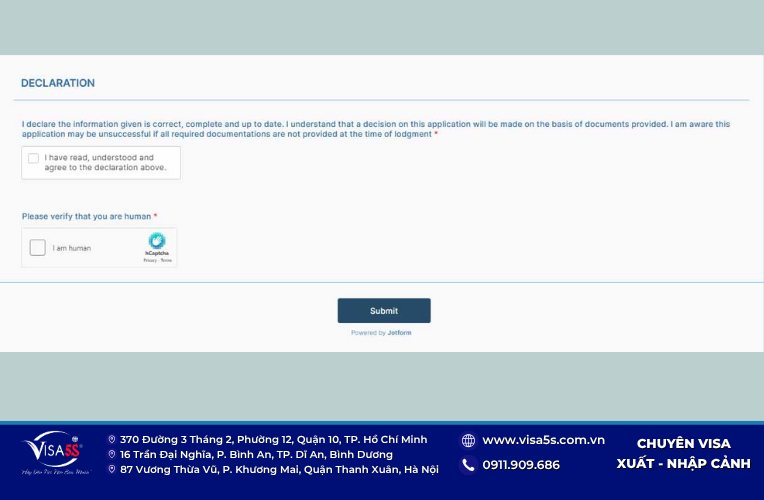The width and height of the screenshot is (764, 500).
Task: Click location pin next to Hà Nội address
Action: [112, 469]
